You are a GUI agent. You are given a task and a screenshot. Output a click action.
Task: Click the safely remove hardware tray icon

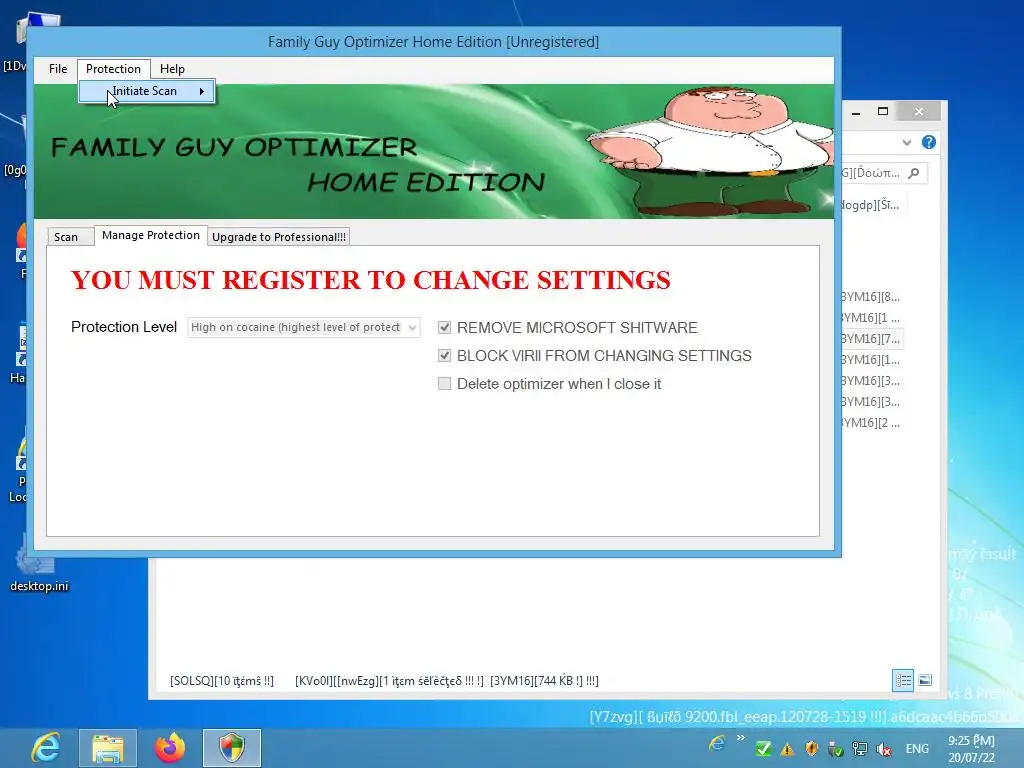coord(835,749)
